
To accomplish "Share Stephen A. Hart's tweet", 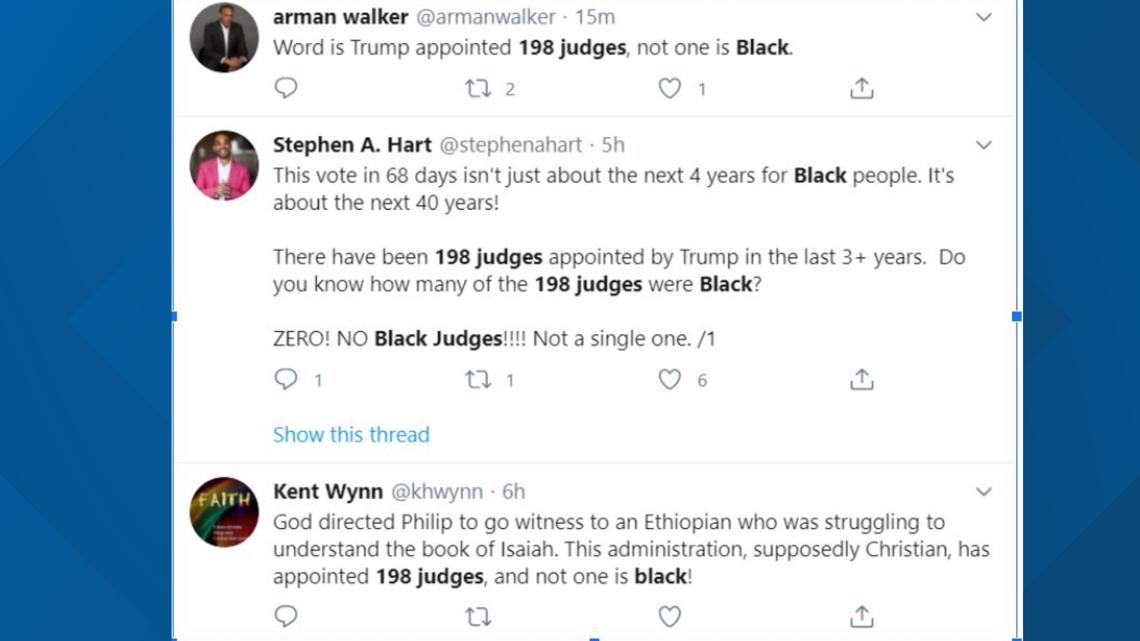I will [862, 379].
